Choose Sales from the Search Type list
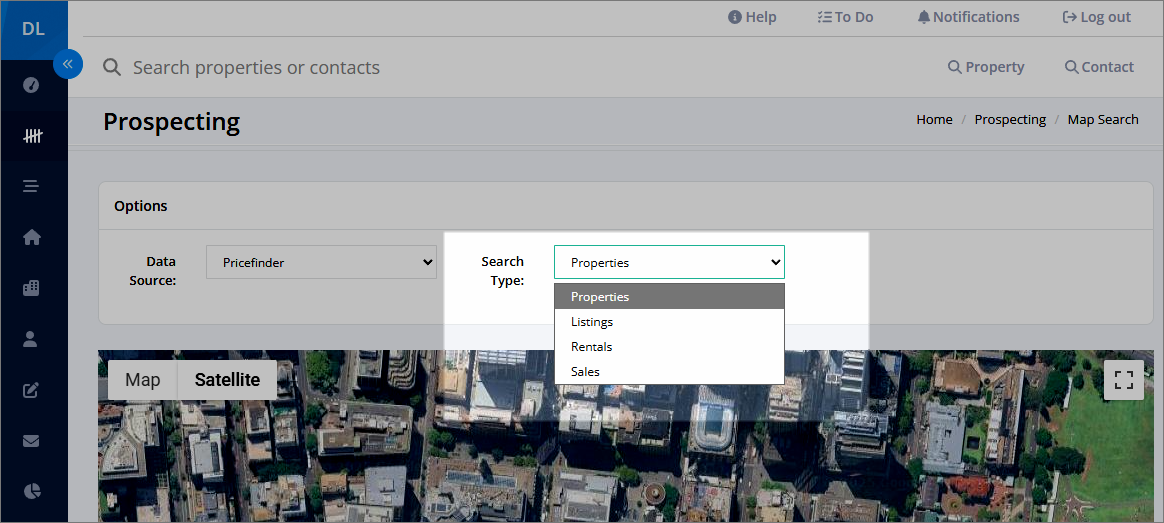 [669, 372]
